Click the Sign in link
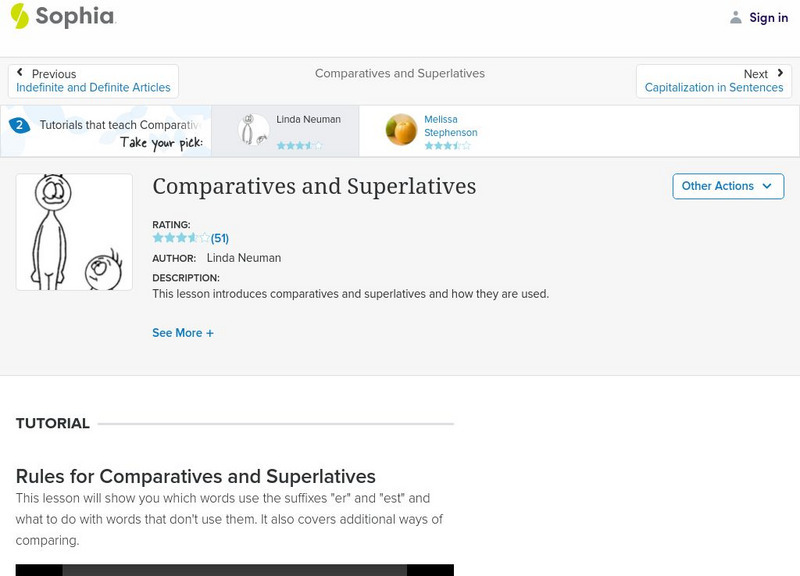 [768, 17]
